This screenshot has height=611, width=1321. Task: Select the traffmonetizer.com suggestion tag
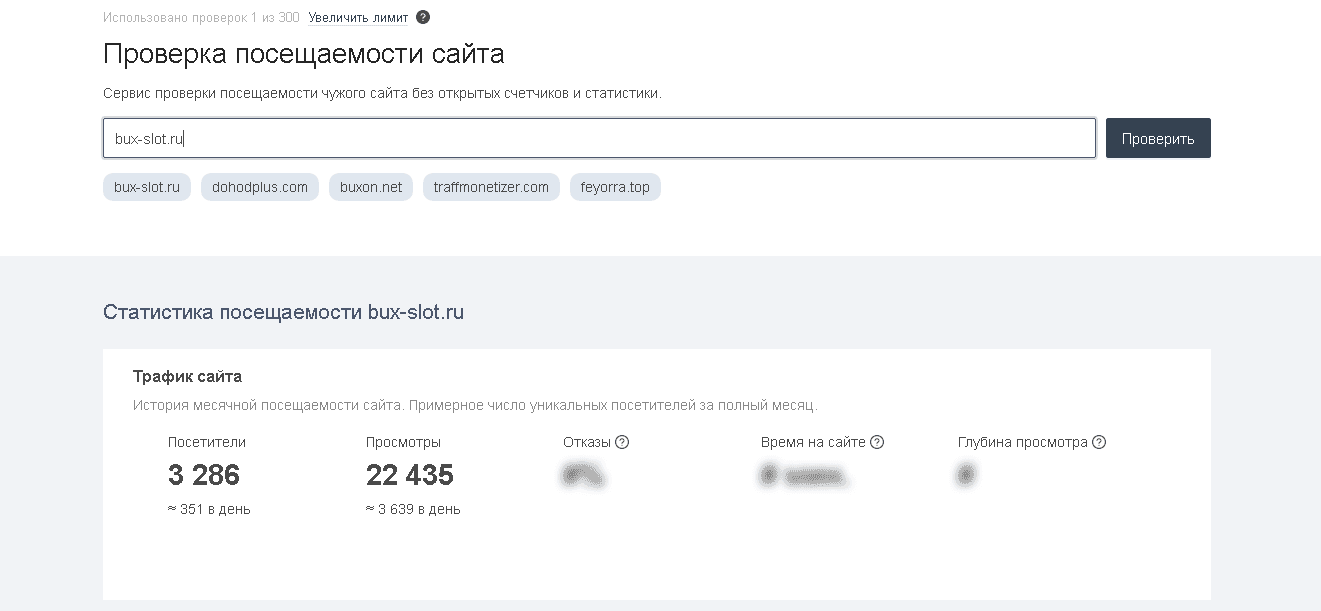(491, 187)
